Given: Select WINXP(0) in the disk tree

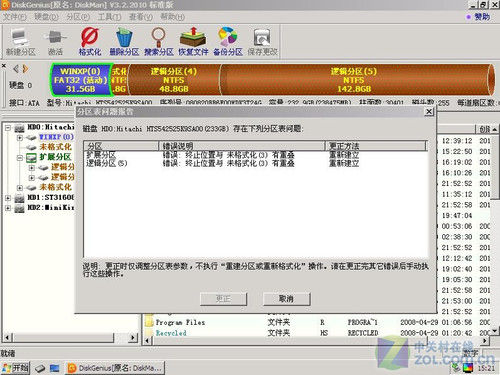Looking at the screenshot, I should 56,137.
